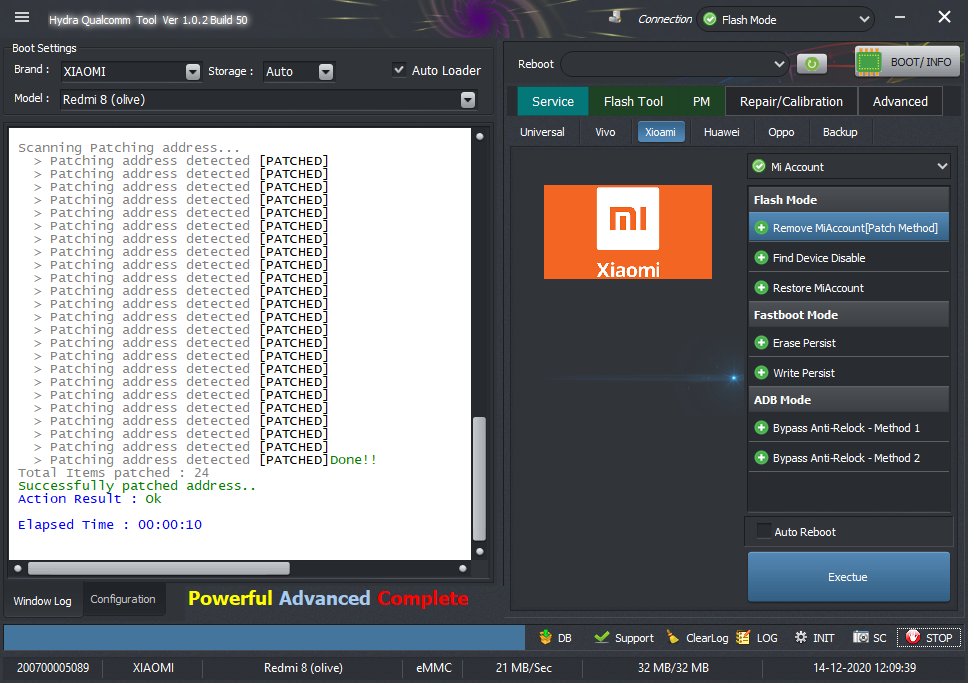Select the Universal sub-tab
Image resolution: width=968 pixels, height=683 pixels.
point(542,132)
